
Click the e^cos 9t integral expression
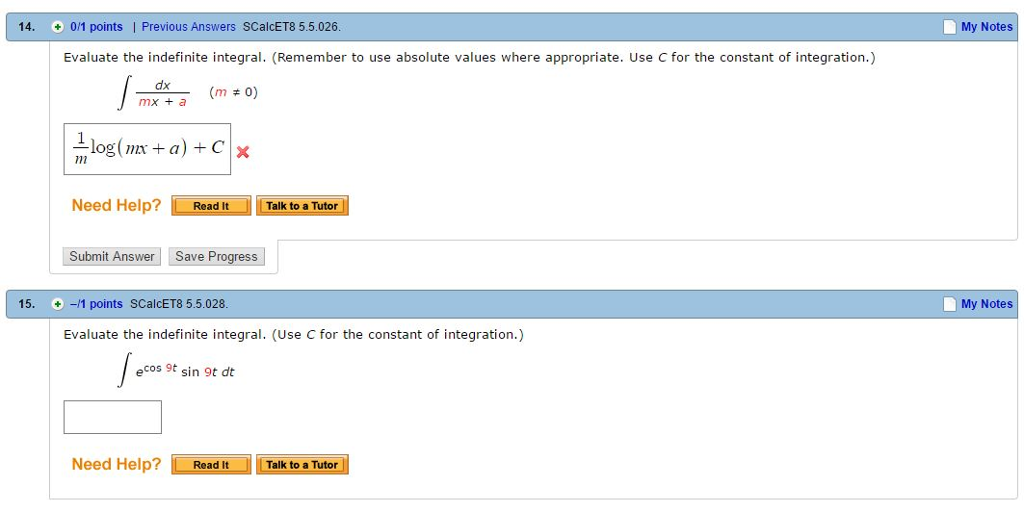click(x=176, y=370)
